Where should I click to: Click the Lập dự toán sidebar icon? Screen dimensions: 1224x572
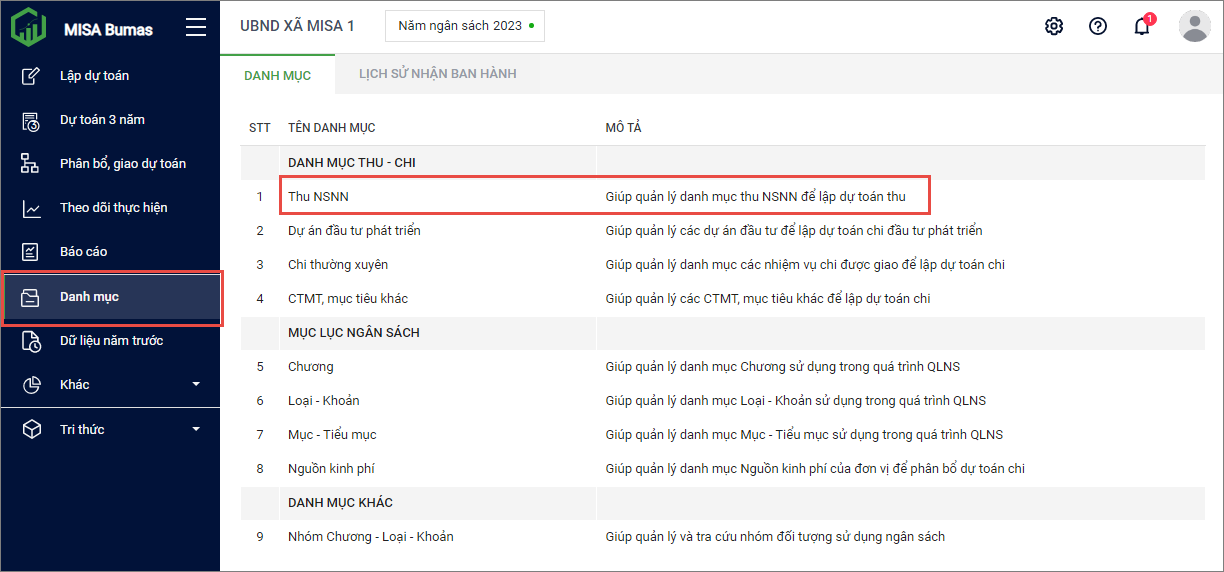31,76
